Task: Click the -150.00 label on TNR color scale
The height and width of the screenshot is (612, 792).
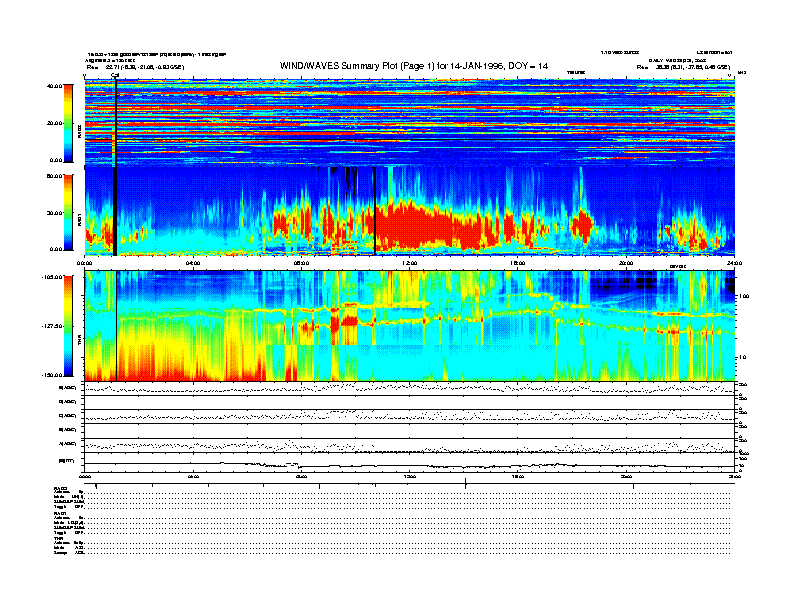Action: (x=54, y=376)
